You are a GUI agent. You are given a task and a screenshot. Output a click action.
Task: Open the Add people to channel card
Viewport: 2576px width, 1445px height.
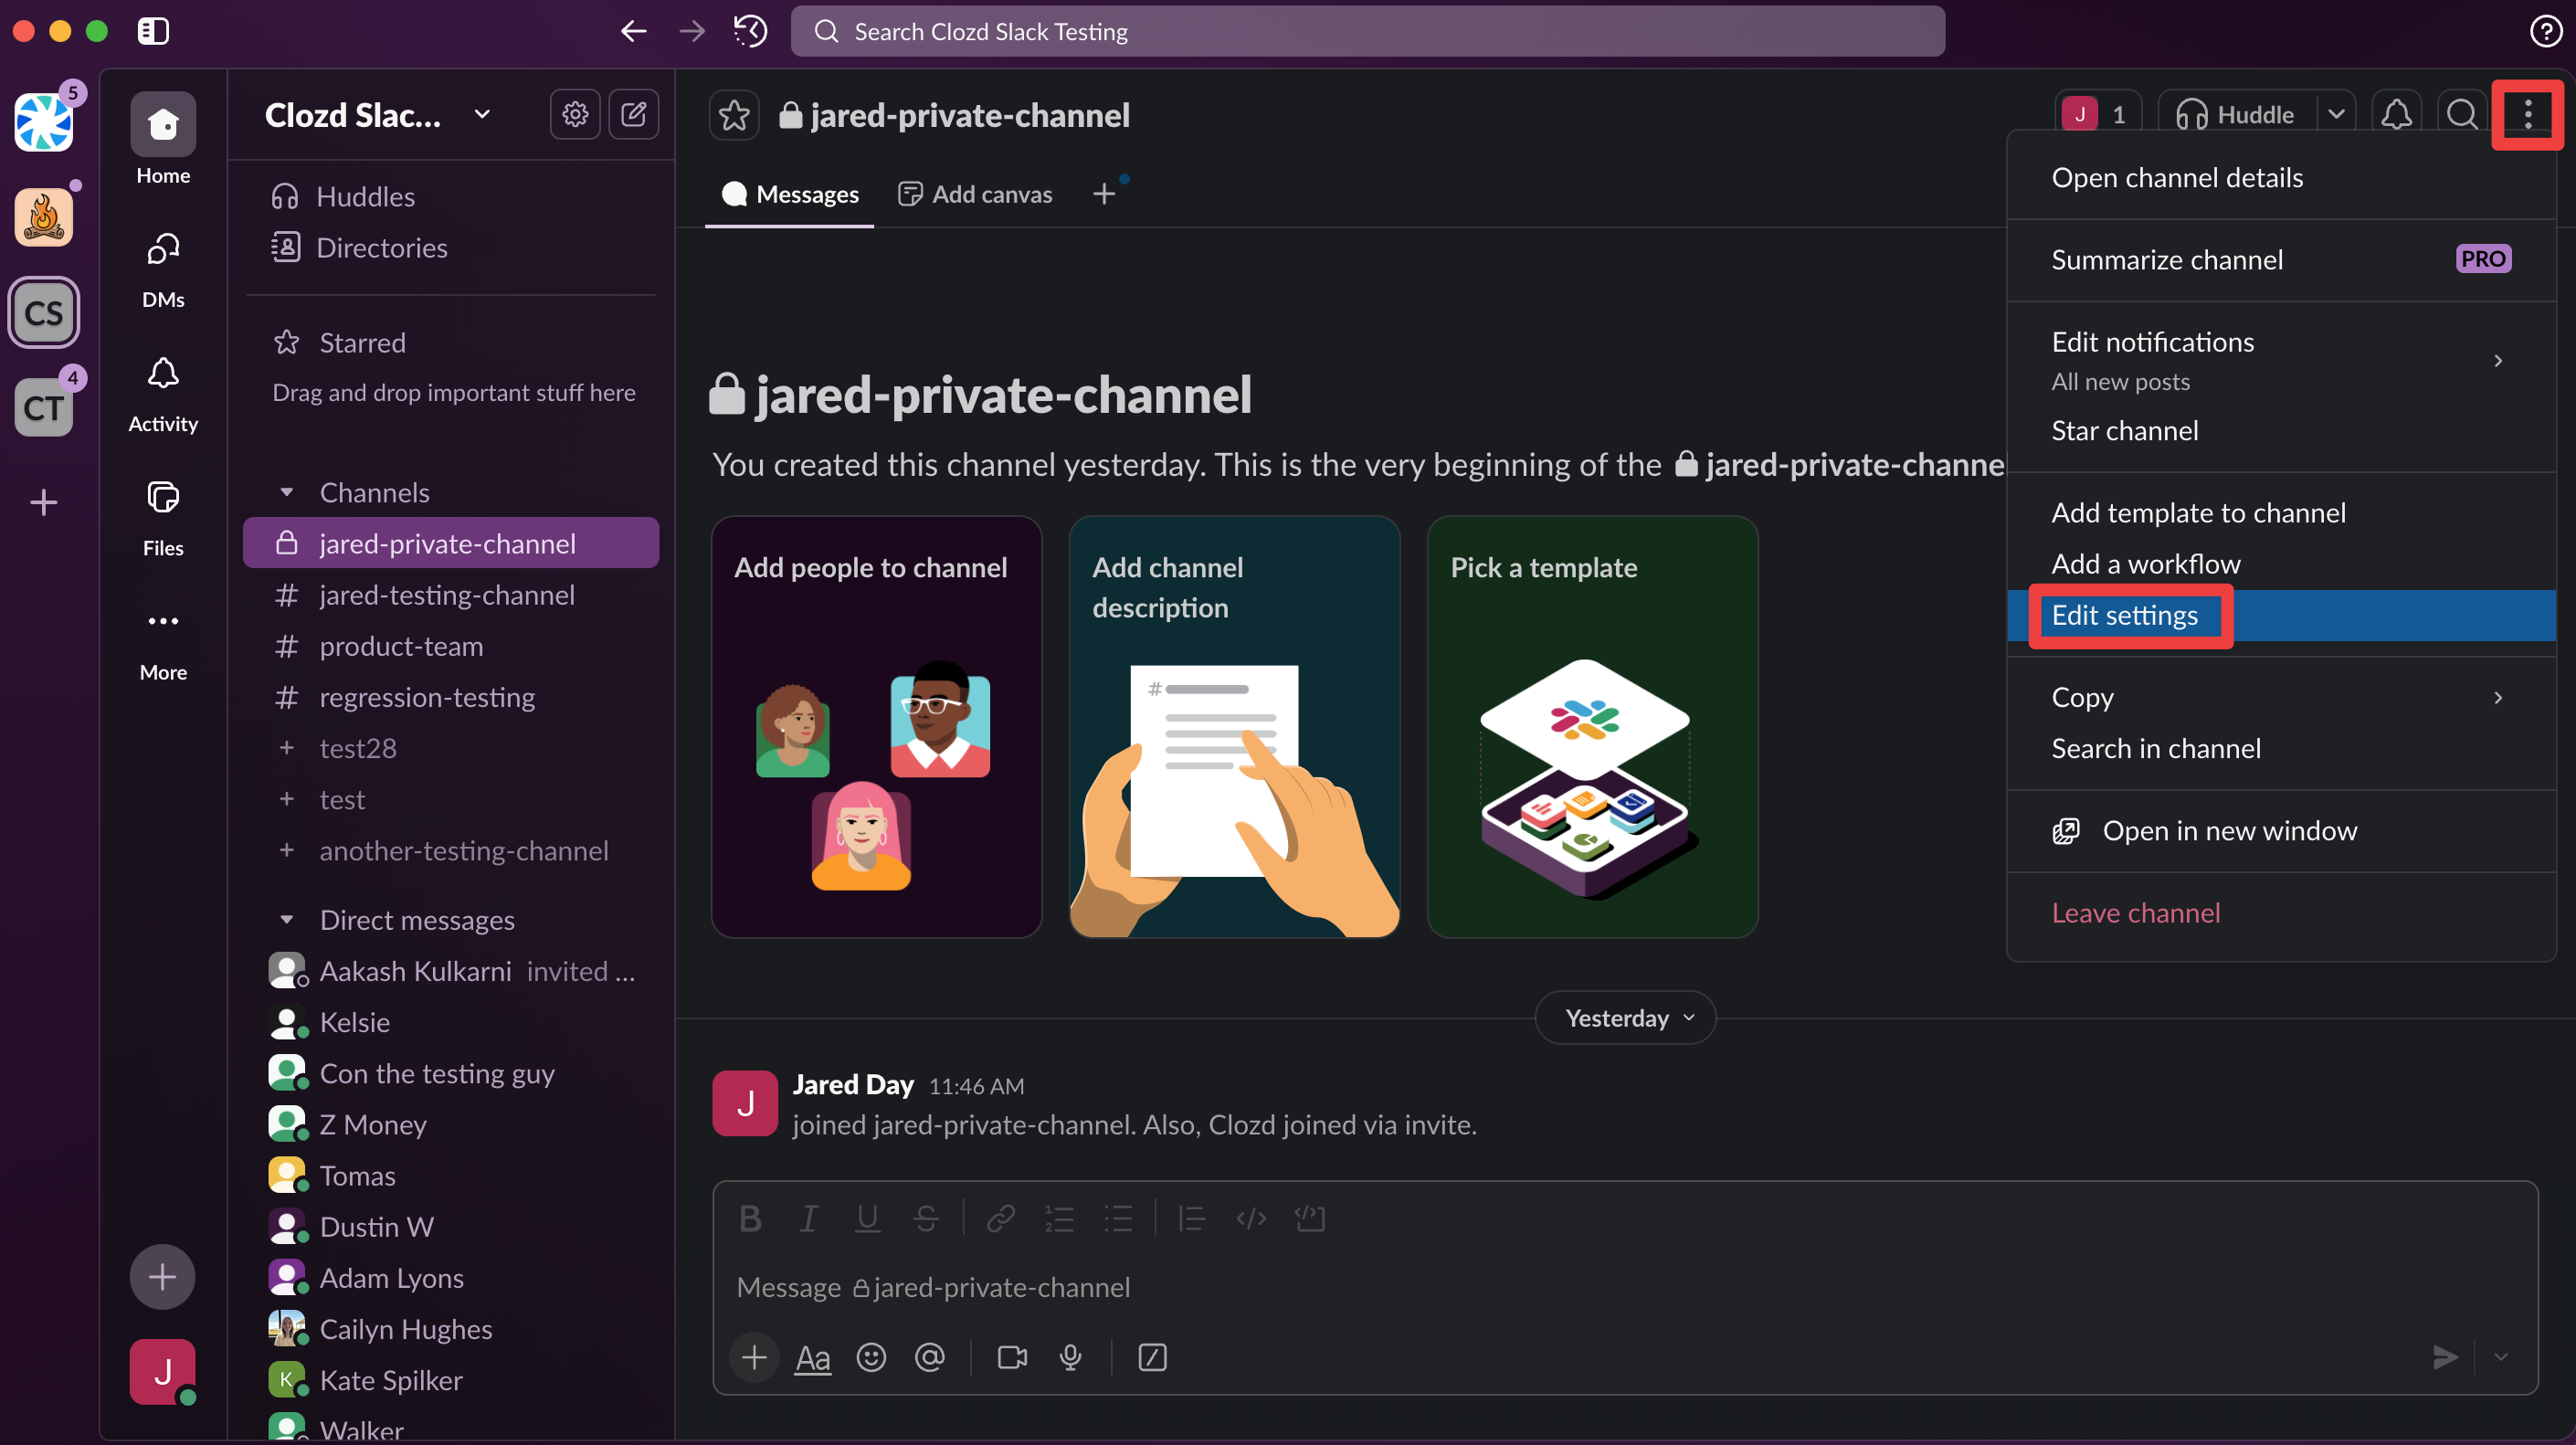876,727
